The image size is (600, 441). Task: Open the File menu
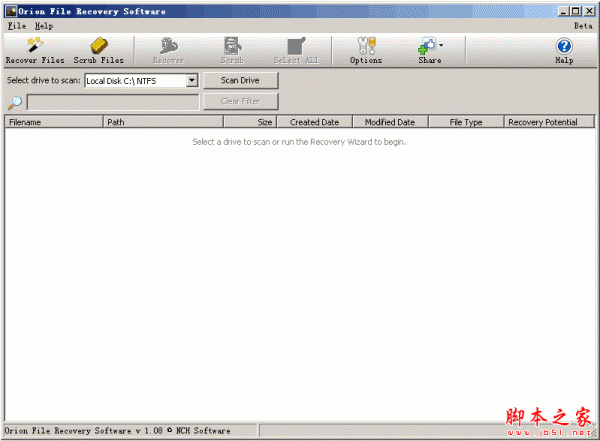pos(17,26)
